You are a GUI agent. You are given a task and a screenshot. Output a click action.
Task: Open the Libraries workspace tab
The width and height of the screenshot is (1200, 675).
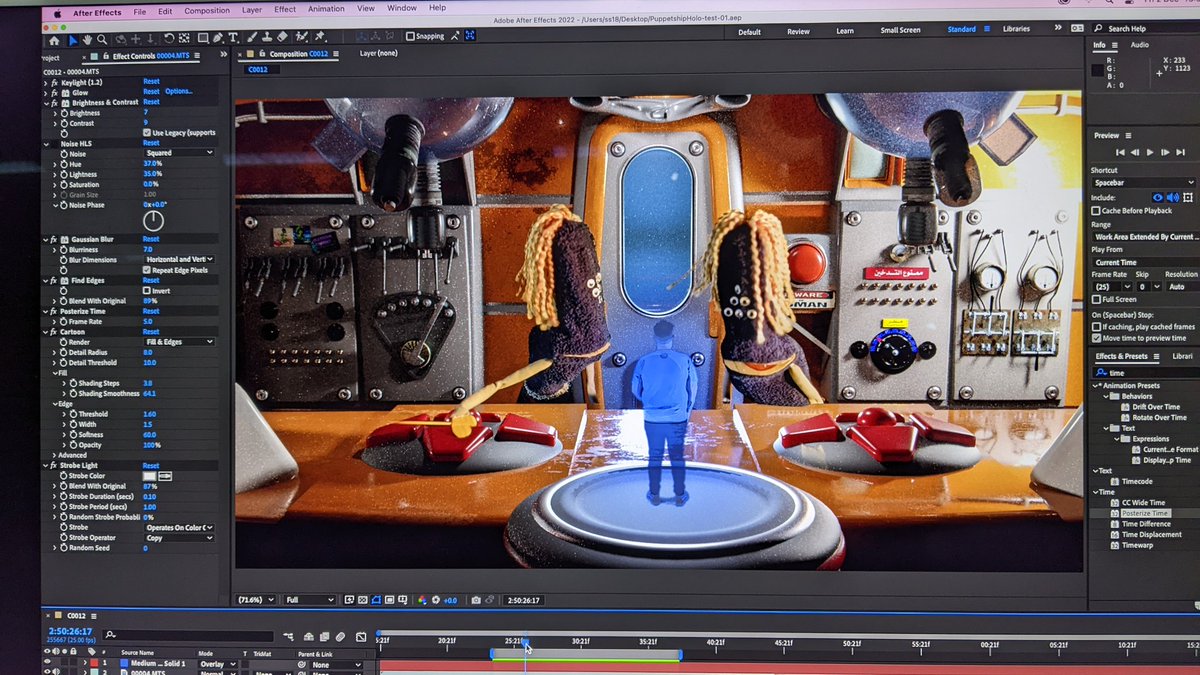click(x=1016, y=29)
